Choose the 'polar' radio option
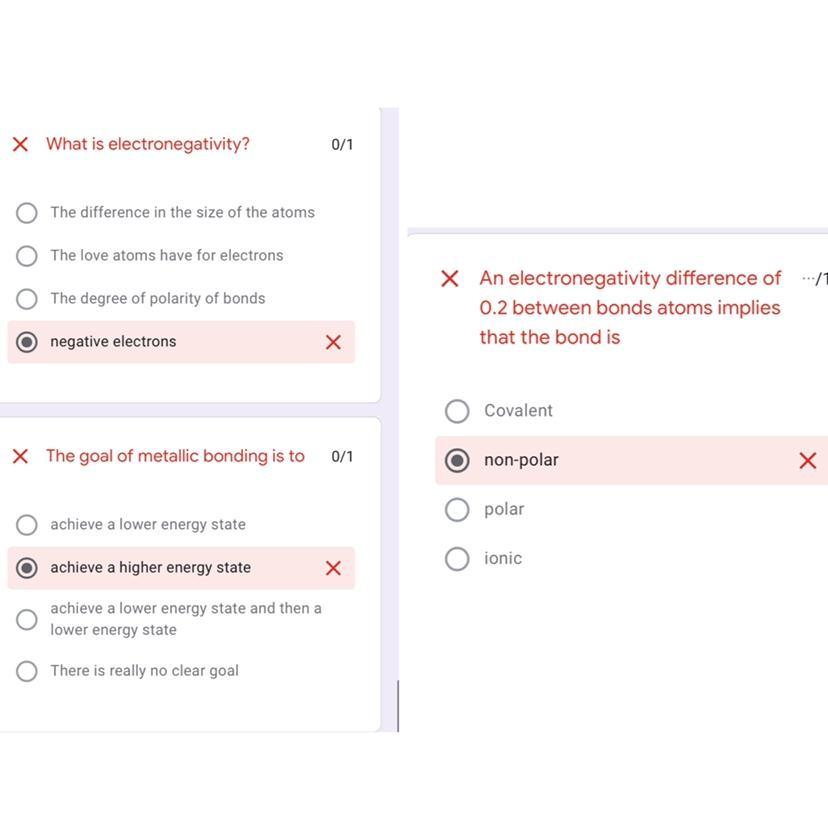 pos(457,510)
